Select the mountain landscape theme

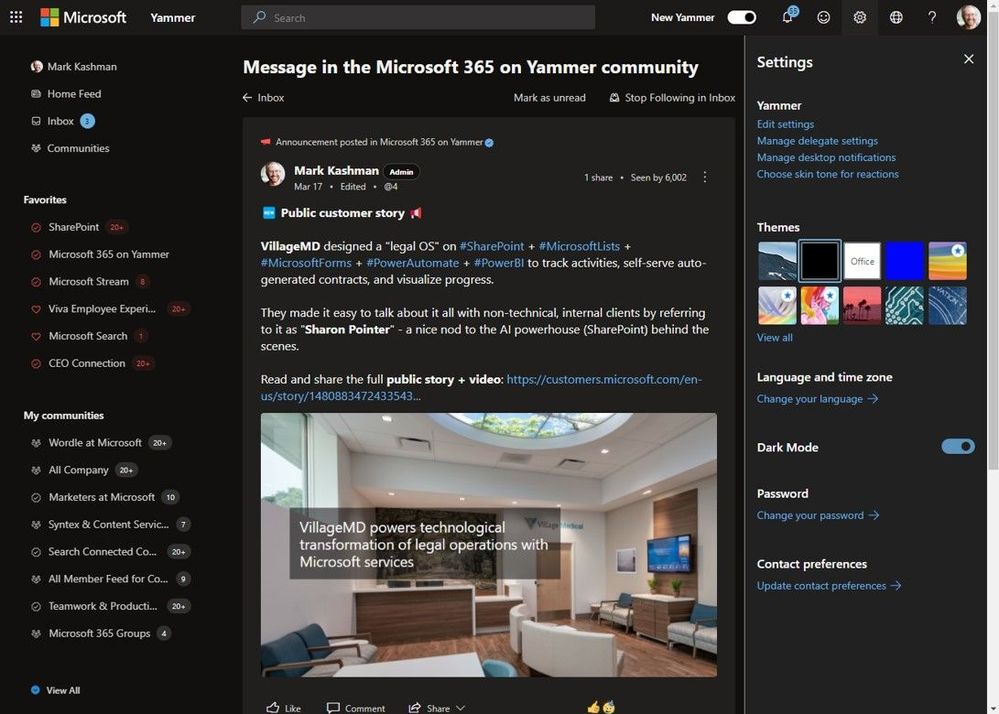(x=777, y=261)
